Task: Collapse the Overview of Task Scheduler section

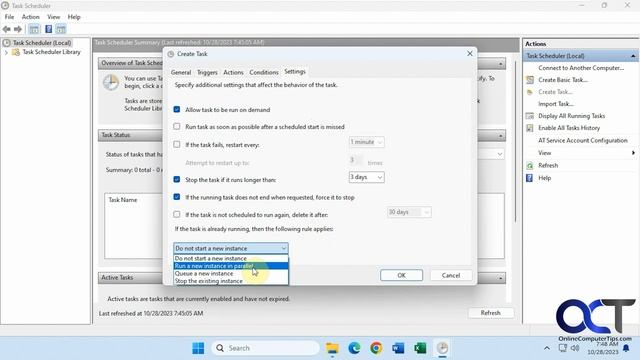Action: point(500,64)
